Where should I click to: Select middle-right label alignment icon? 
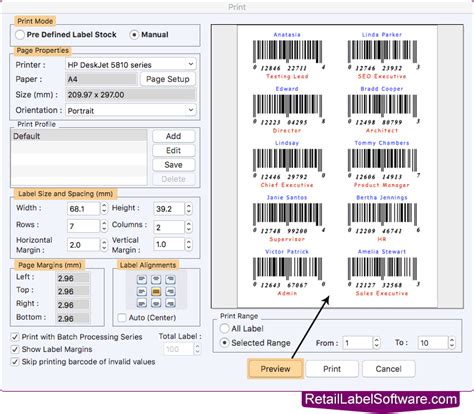[170, 292]
